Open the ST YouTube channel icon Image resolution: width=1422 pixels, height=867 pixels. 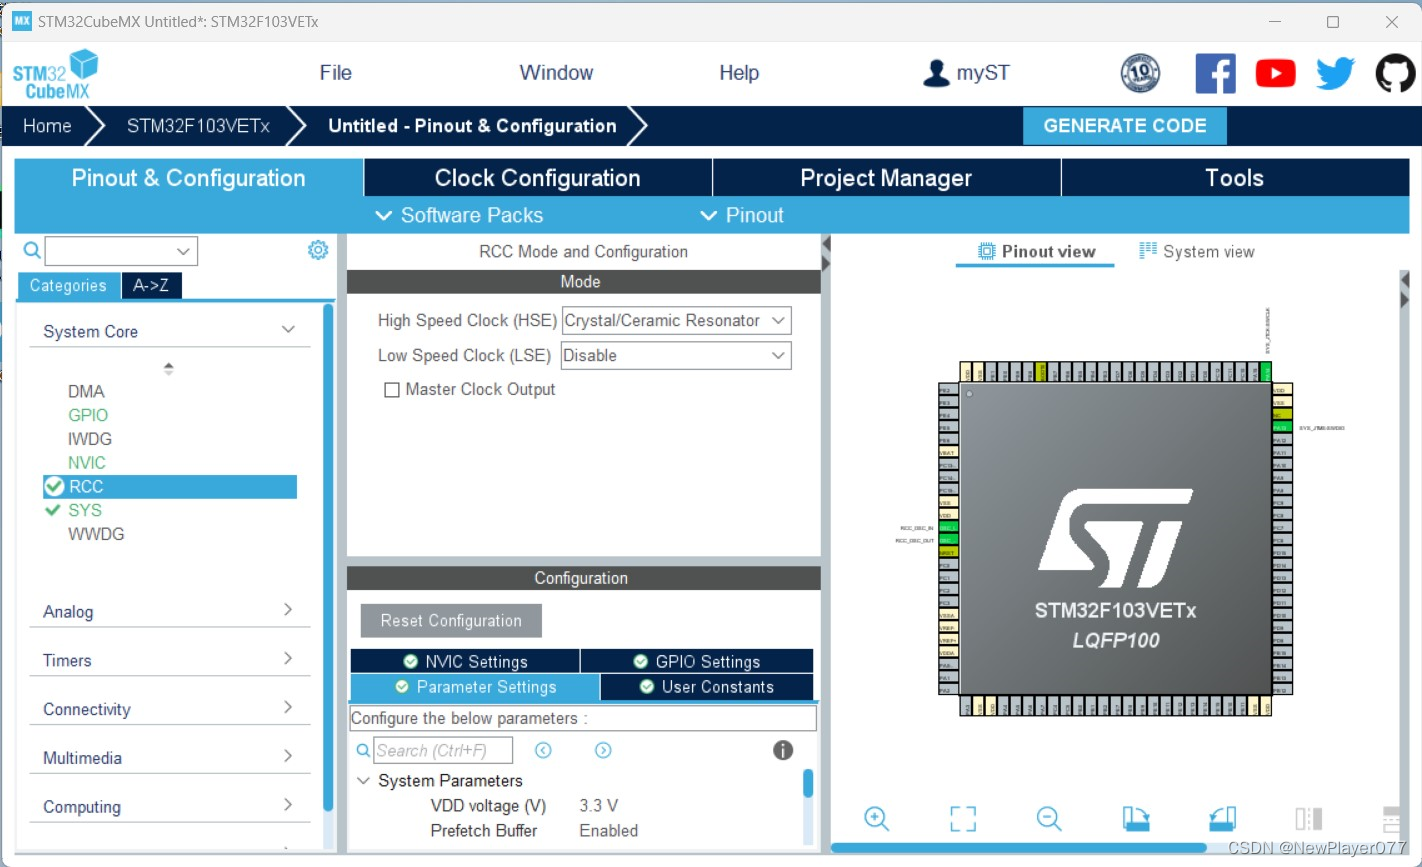pyautogui.click(x=1275, y=71)
